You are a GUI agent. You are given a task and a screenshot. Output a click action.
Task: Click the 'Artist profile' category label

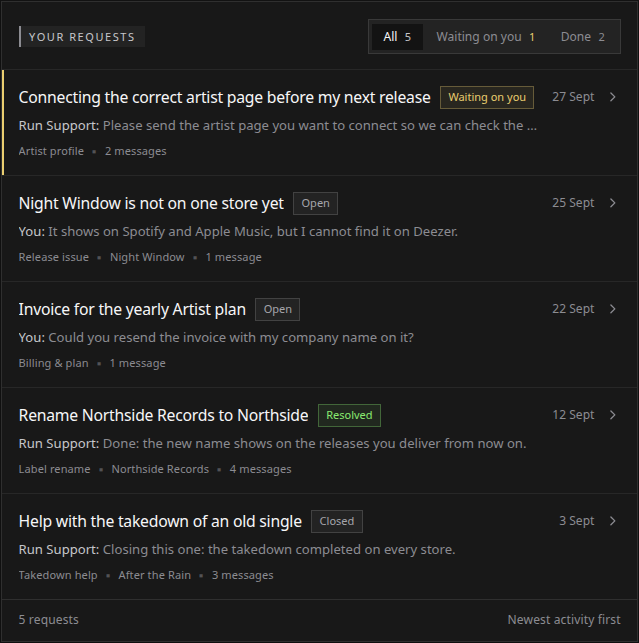coord(51,151)
